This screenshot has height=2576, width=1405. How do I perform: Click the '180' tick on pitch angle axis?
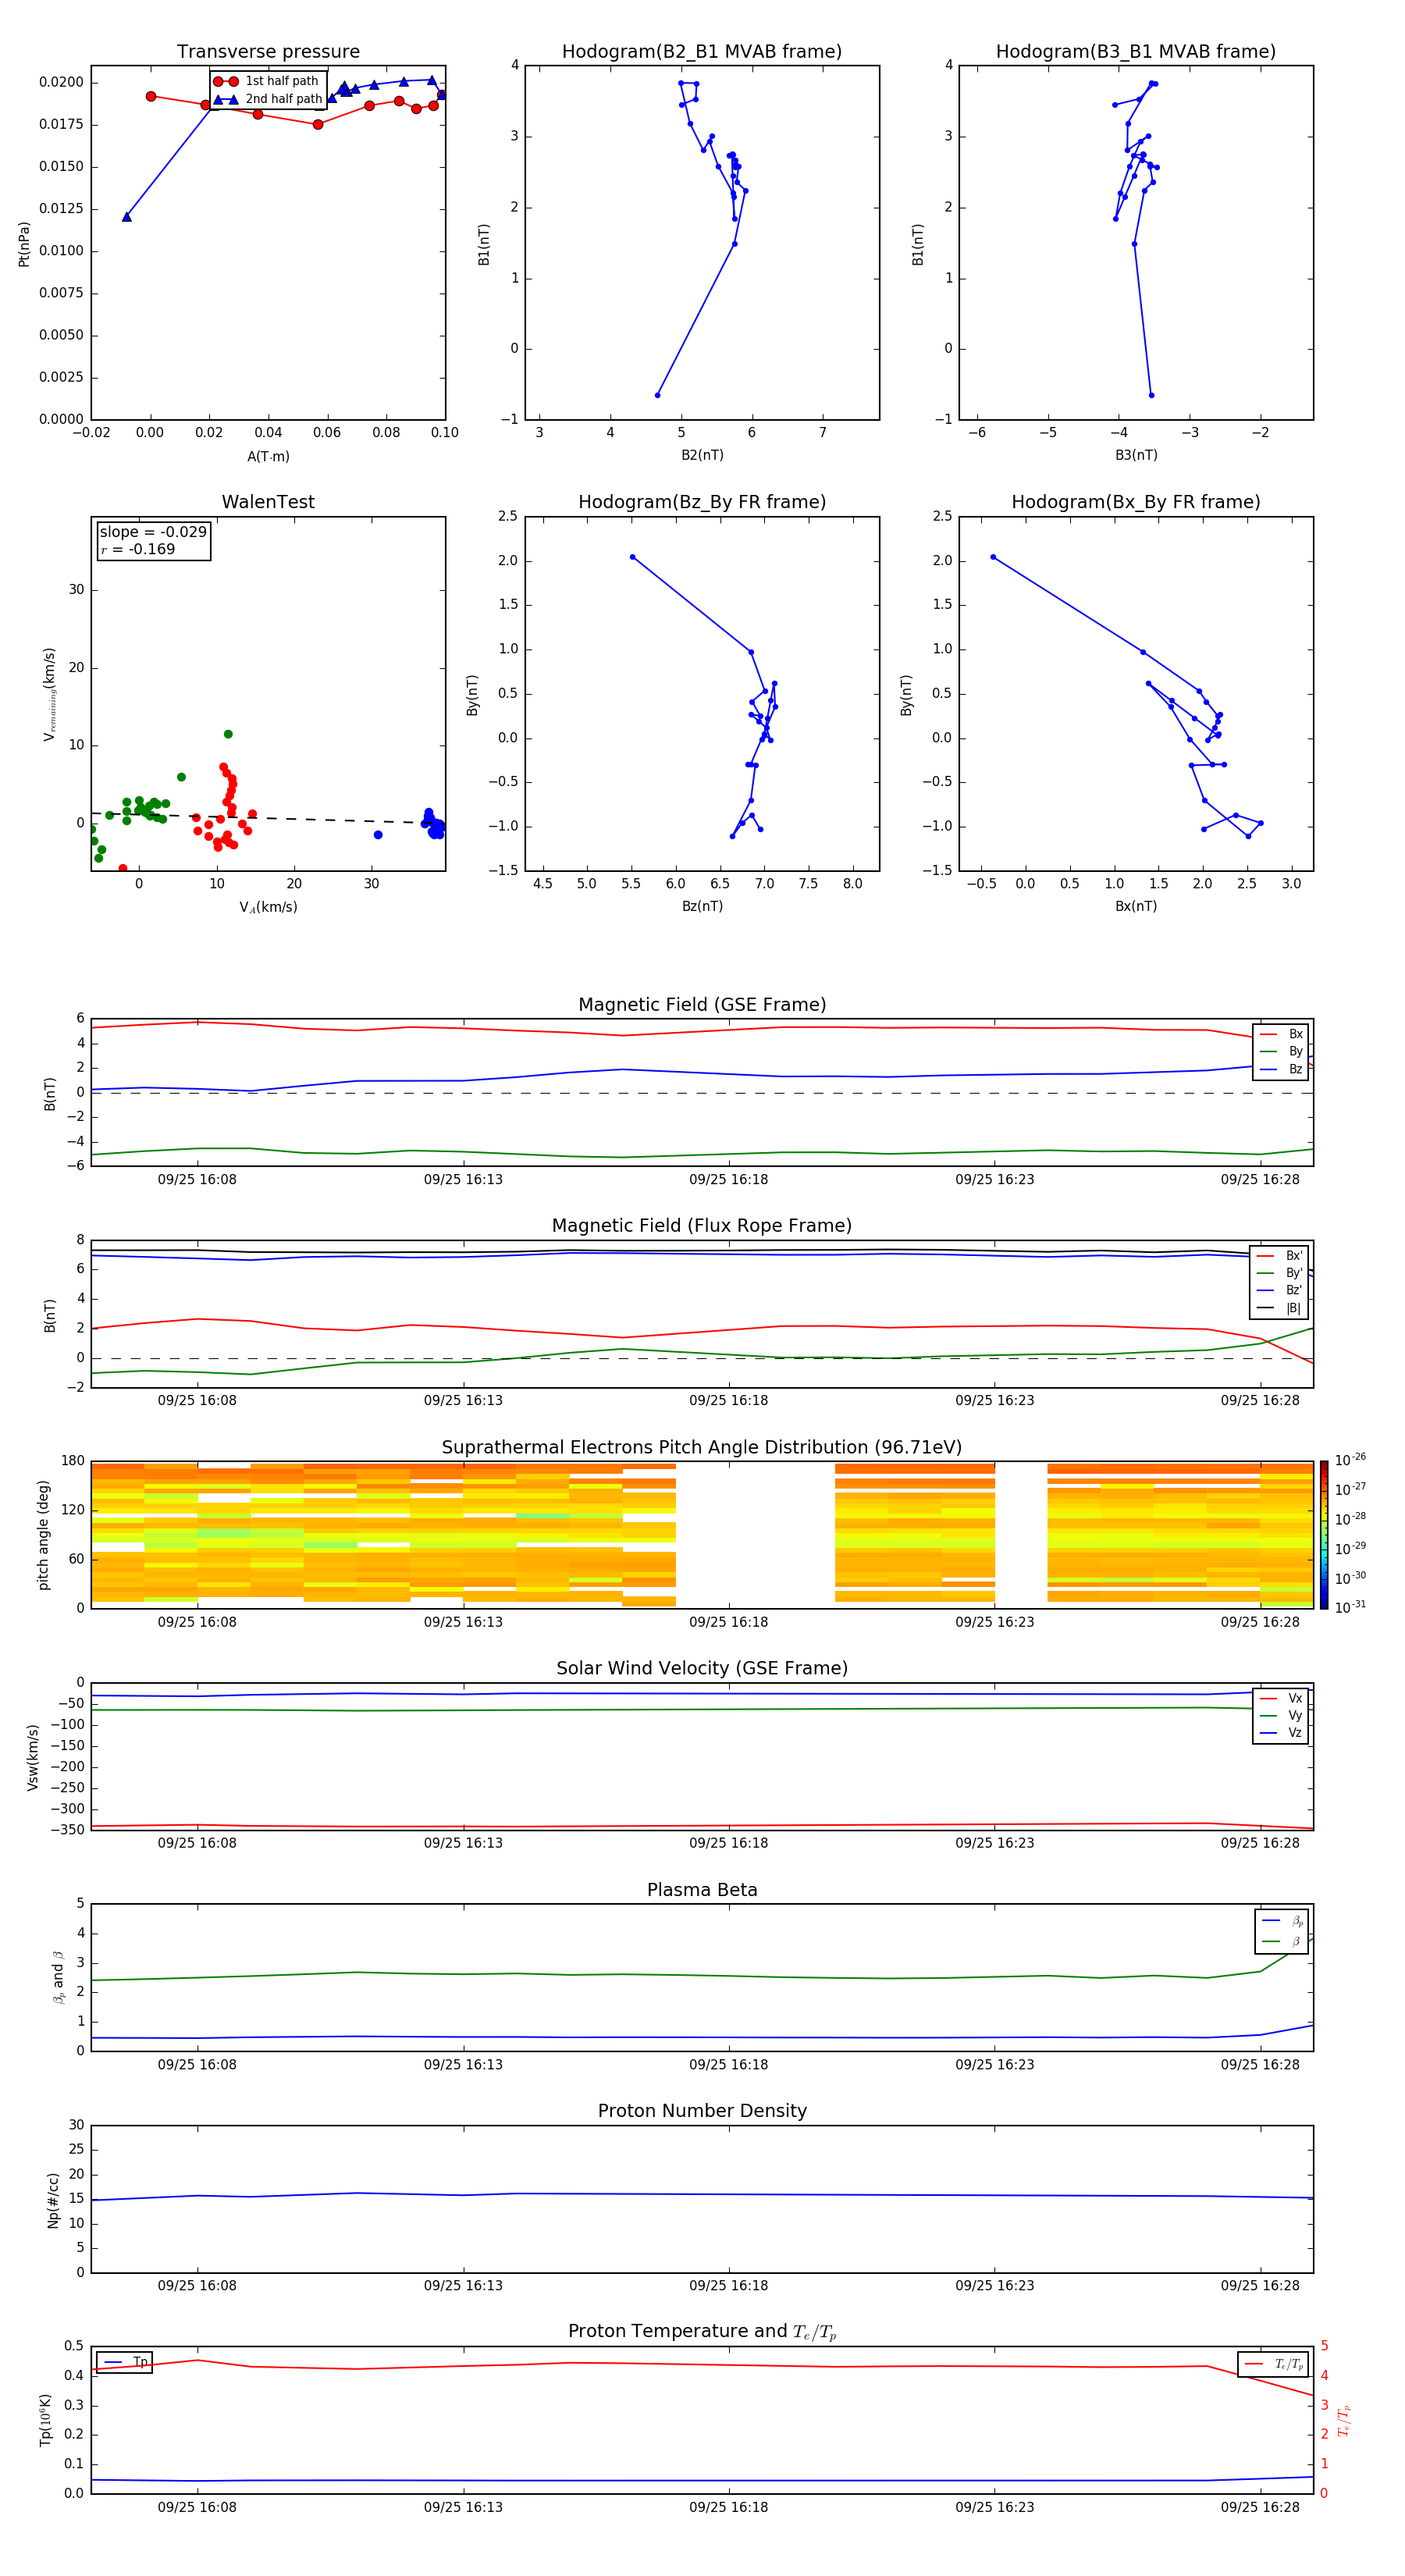73,1461
